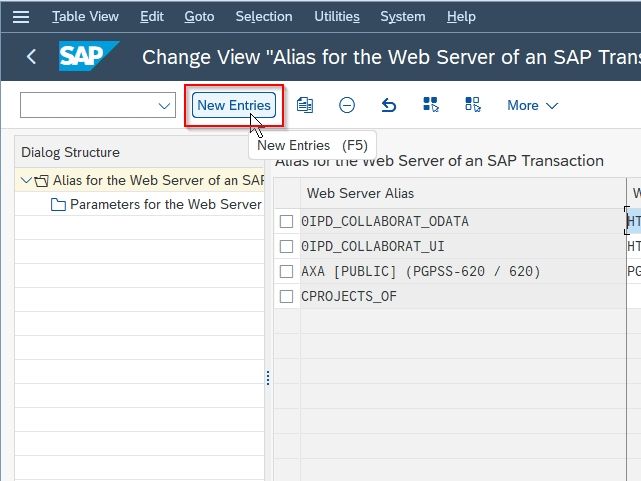Click the Deselect All icon

coord(473,105)
